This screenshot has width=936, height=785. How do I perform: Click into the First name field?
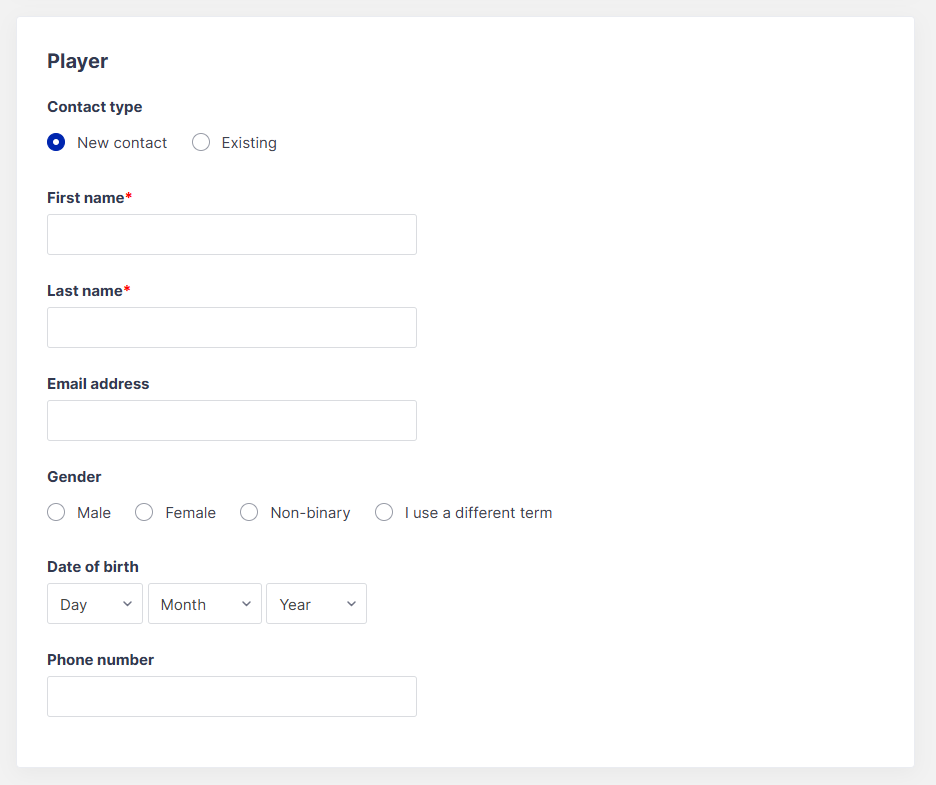[x=231, y=234]
